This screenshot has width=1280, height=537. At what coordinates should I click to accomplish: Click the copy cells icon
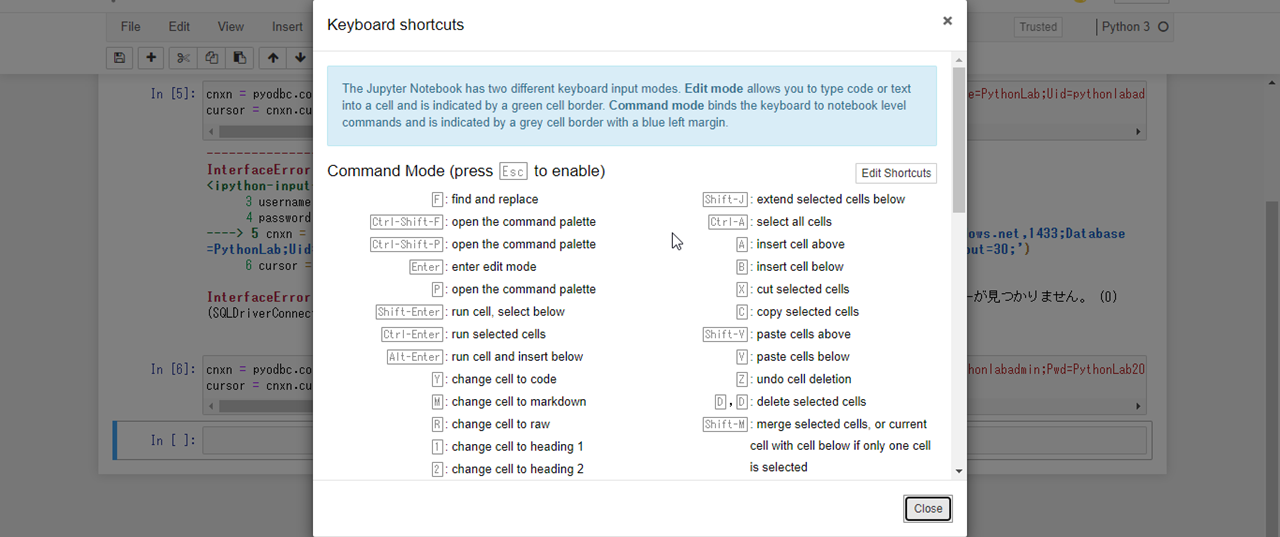tap(212, 58)
